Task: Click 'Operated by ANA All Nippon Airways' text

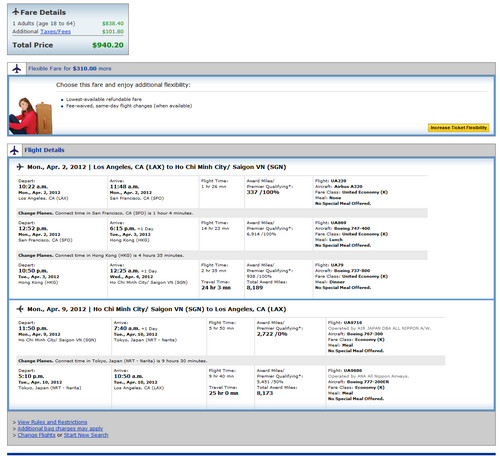Action: click(368, 376)
